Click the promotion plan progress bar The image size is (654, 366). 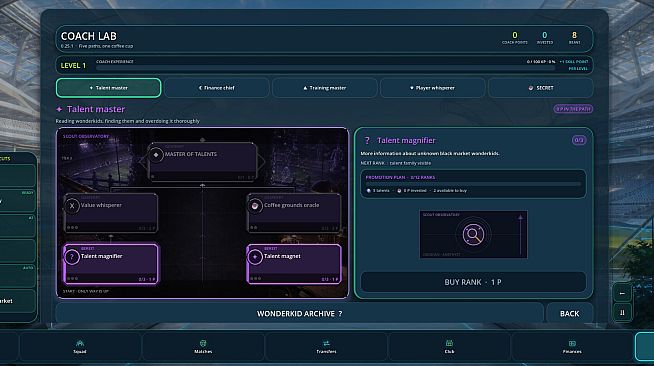click(x=473, y=183)
